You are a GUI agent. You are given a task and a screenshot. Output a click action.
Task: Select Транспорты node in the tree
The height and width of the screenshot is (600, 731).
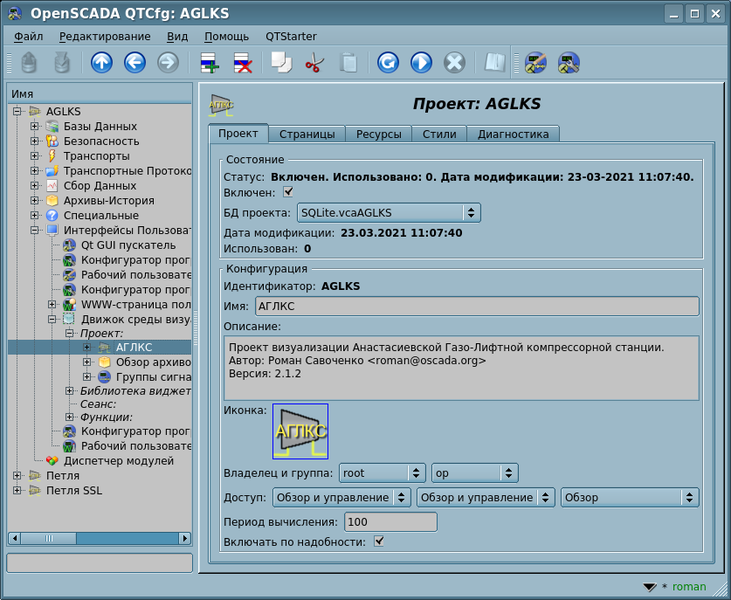(97, 156)
